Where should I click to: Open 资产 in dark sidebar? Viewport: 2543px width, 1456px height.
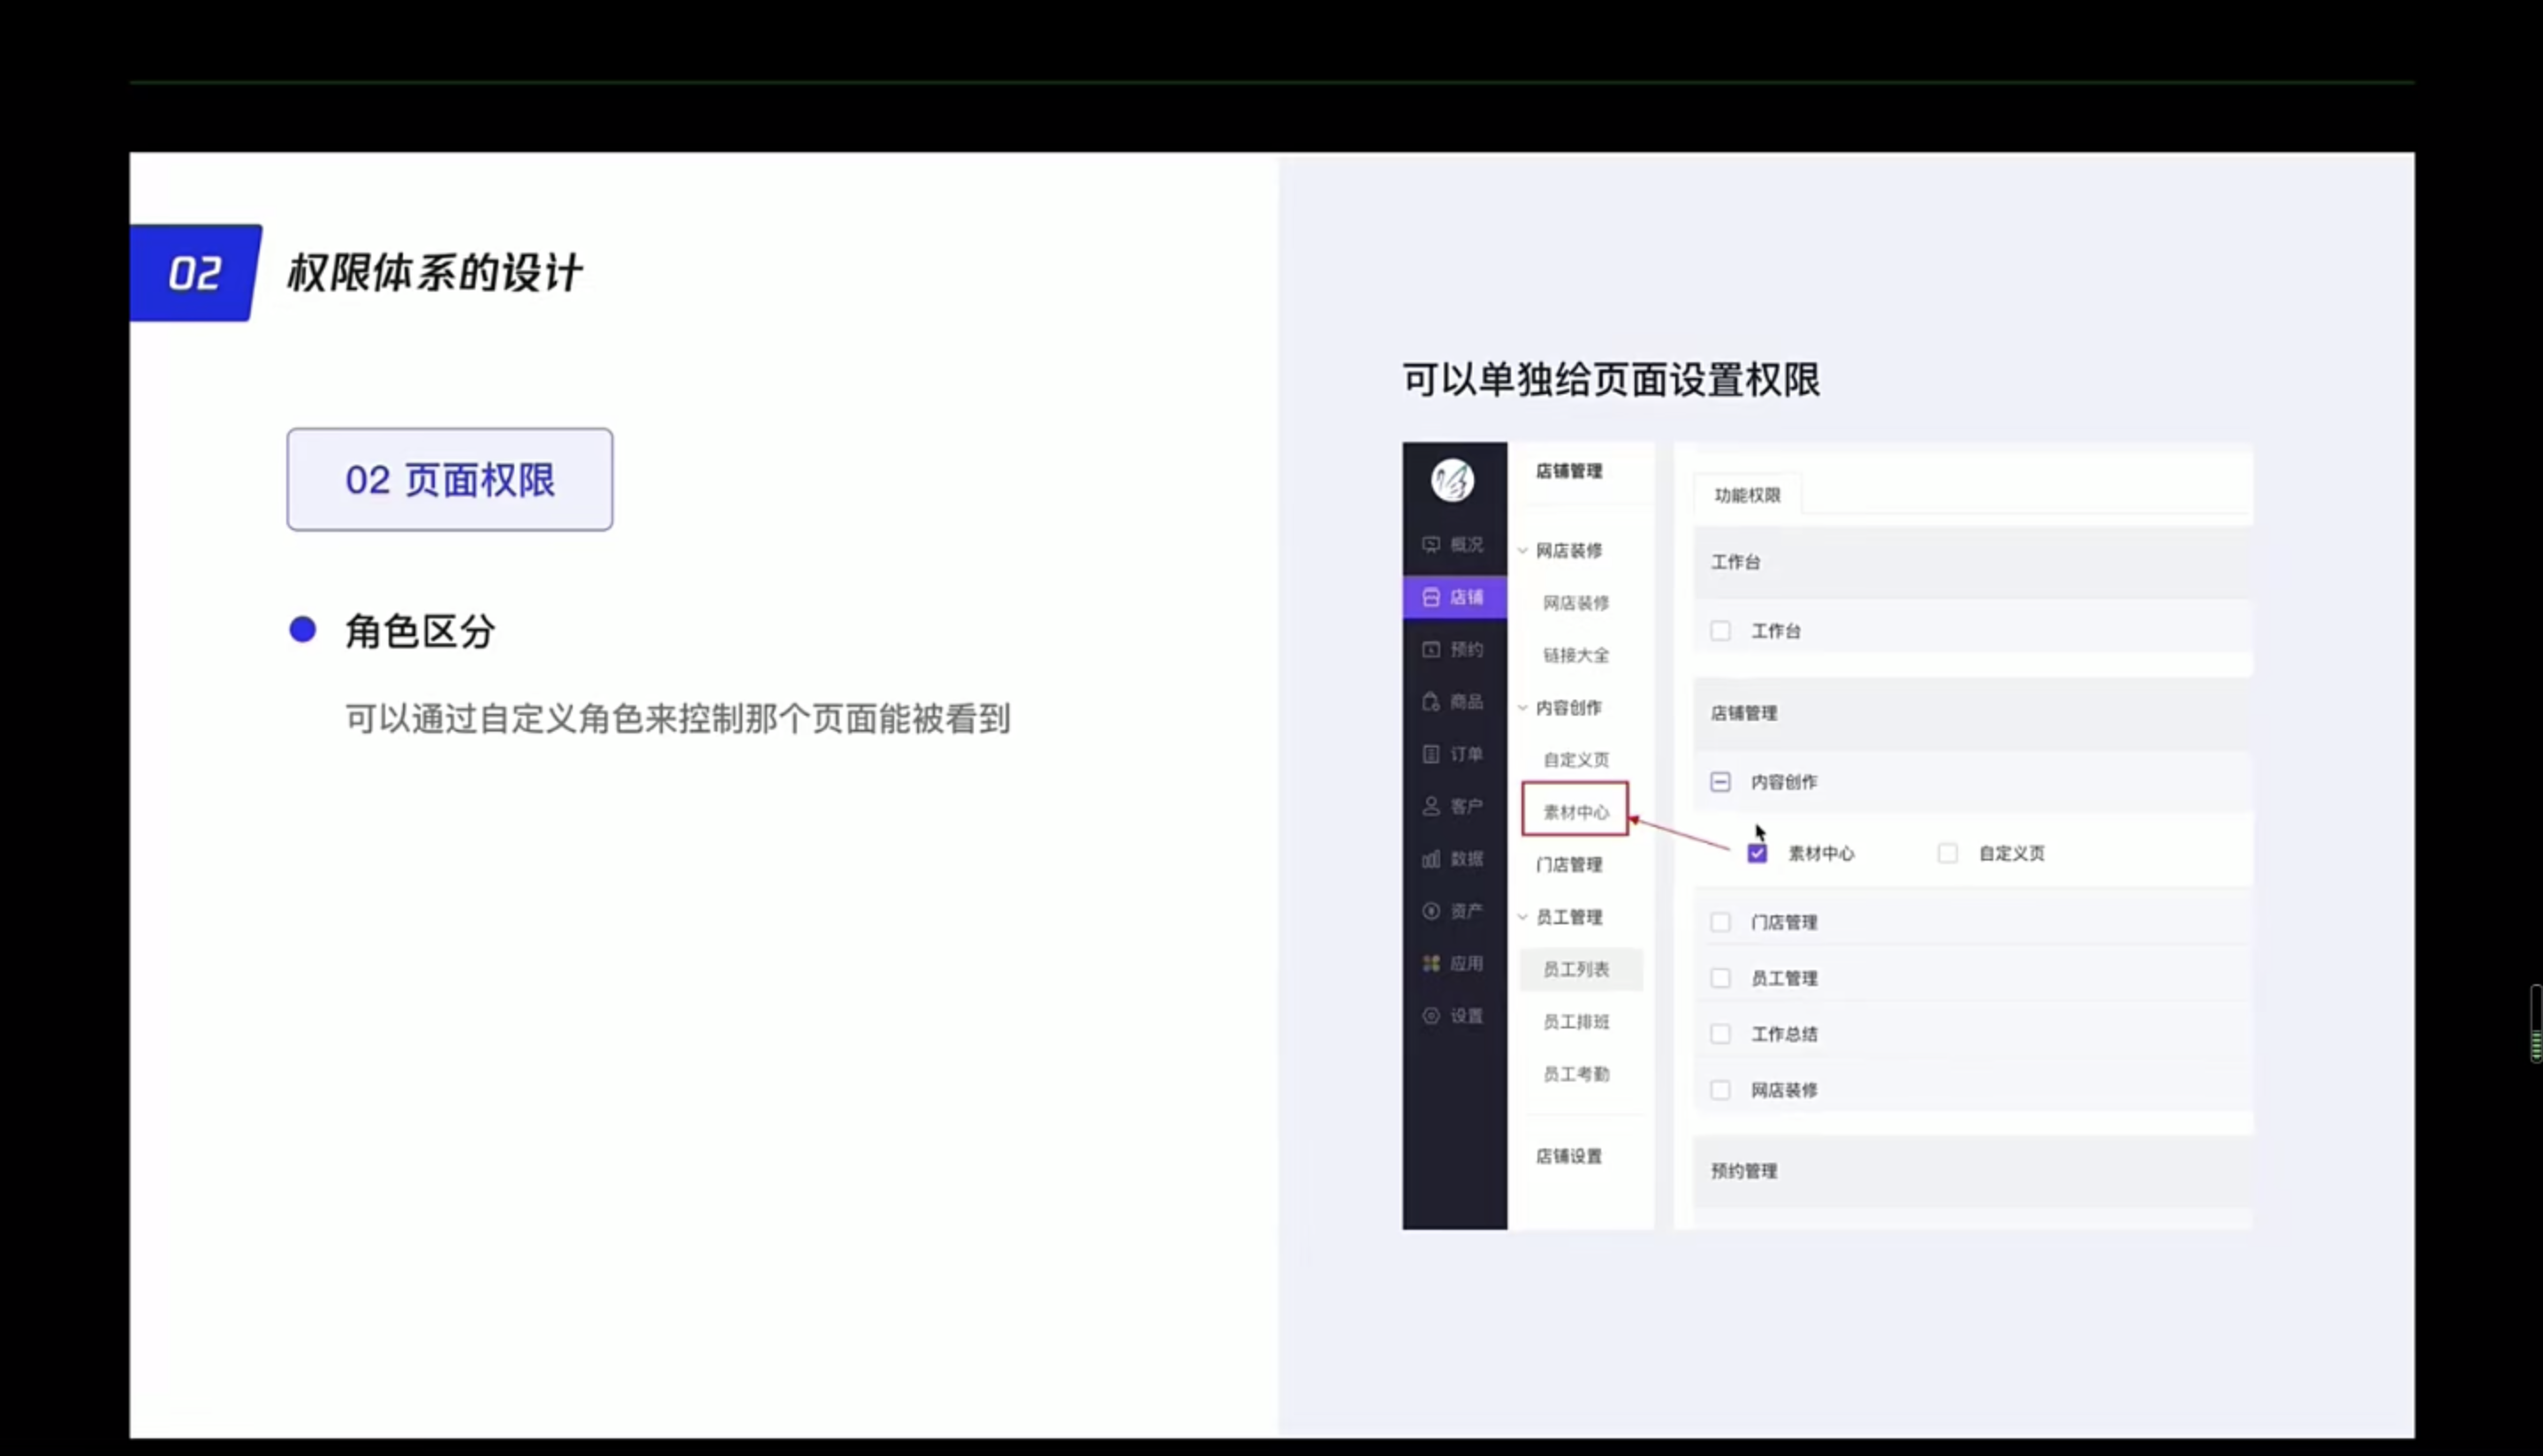(1453, 911)
